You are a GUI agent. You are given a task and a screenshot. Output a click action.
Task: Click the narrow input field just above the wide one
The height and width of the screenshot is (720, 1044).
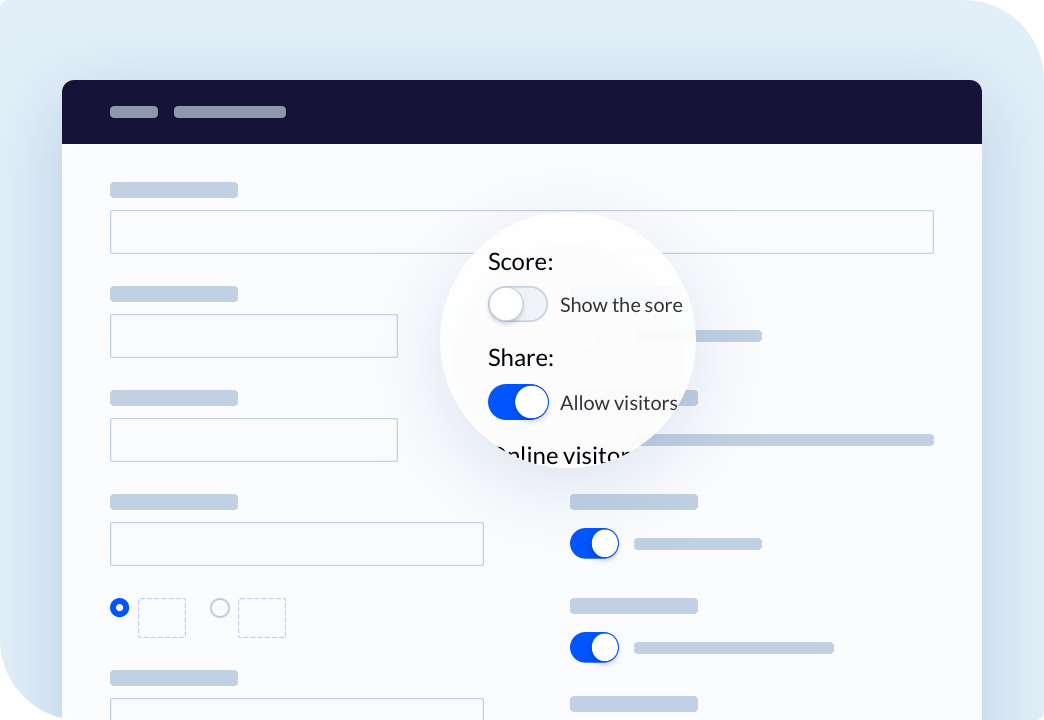pyautogui.click(x=254, y=440)
